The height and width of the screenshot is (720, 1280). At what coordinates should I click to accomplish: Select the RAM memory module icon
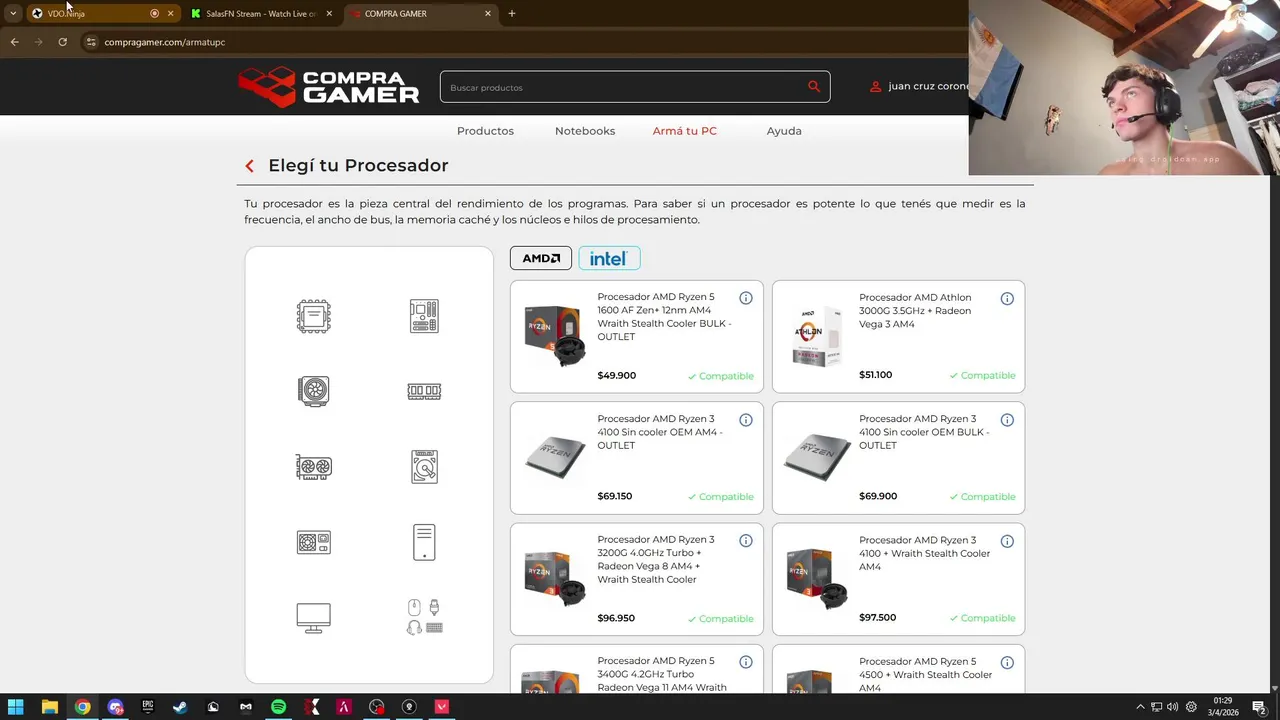pyautogui.click(x=424, y=391)
